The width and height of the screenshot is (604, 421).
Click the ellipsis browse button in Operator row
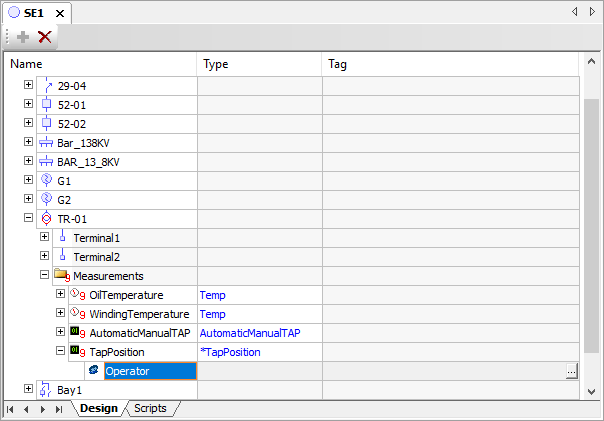click(571, 371)
